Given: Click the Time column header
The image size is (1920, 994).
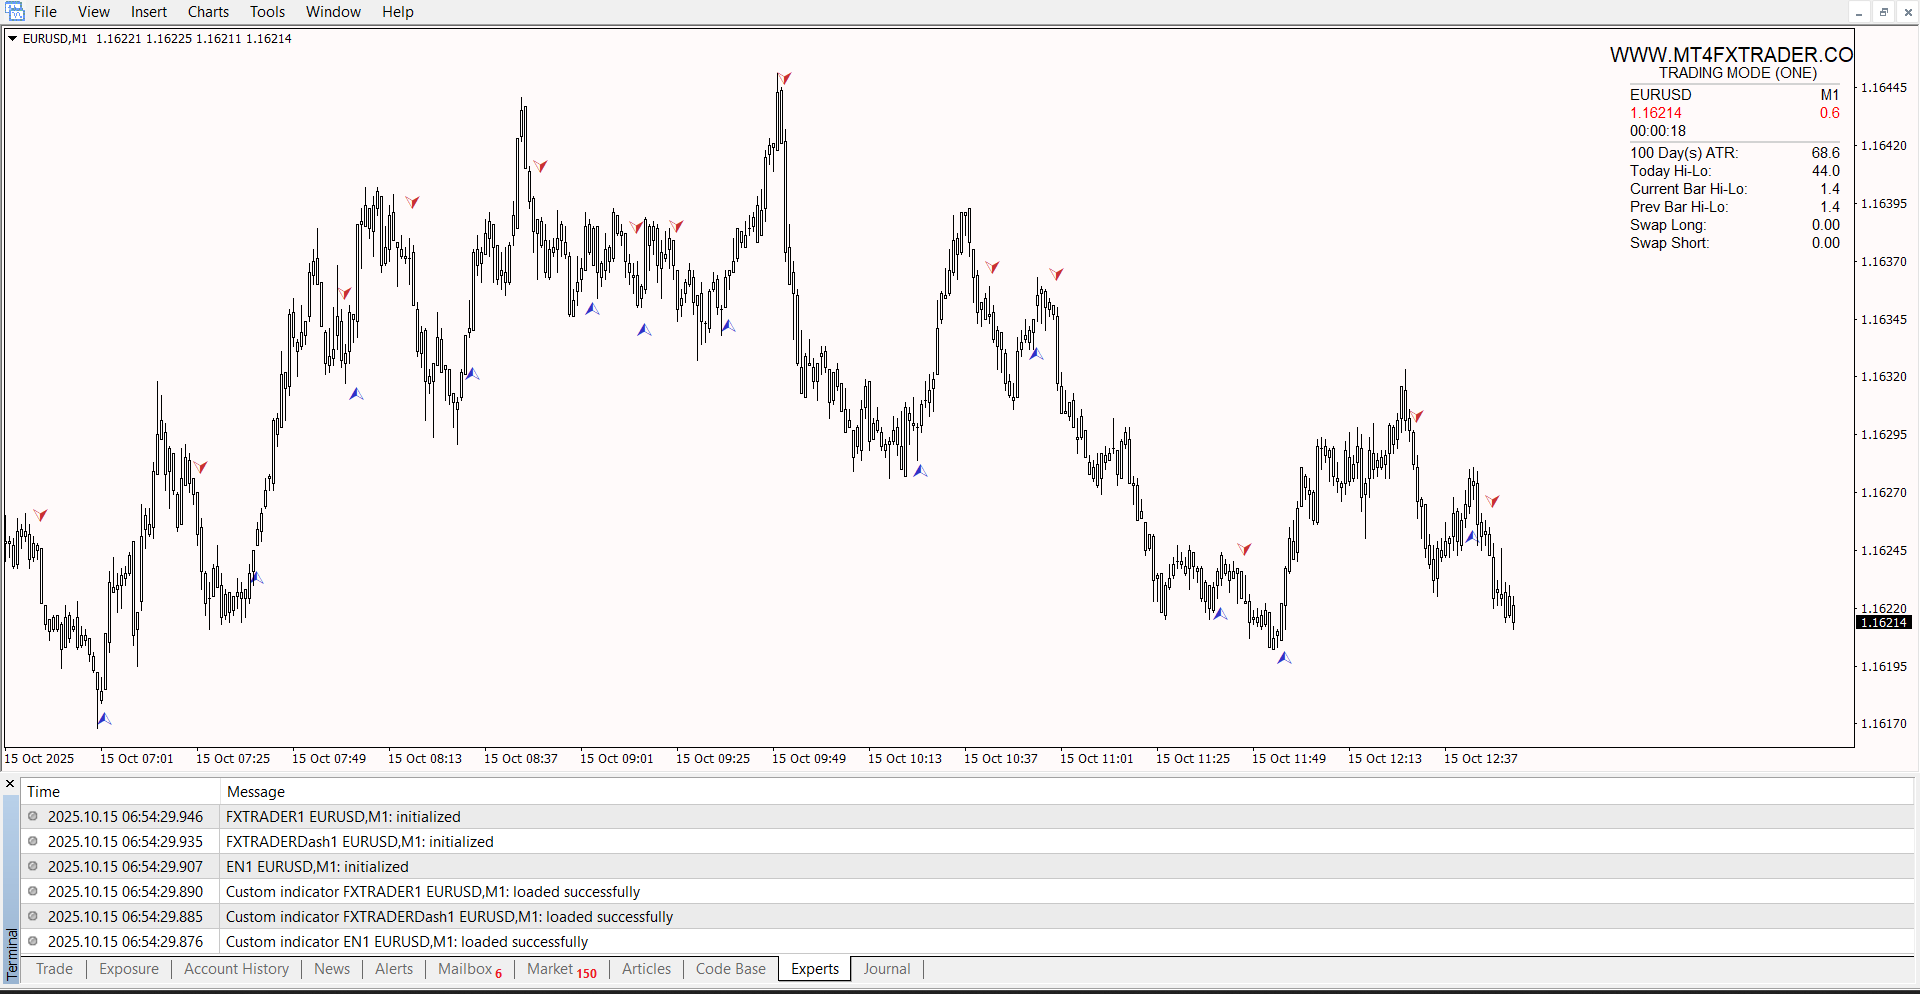Looking at the screenshot, I should (x=43, y=792).
